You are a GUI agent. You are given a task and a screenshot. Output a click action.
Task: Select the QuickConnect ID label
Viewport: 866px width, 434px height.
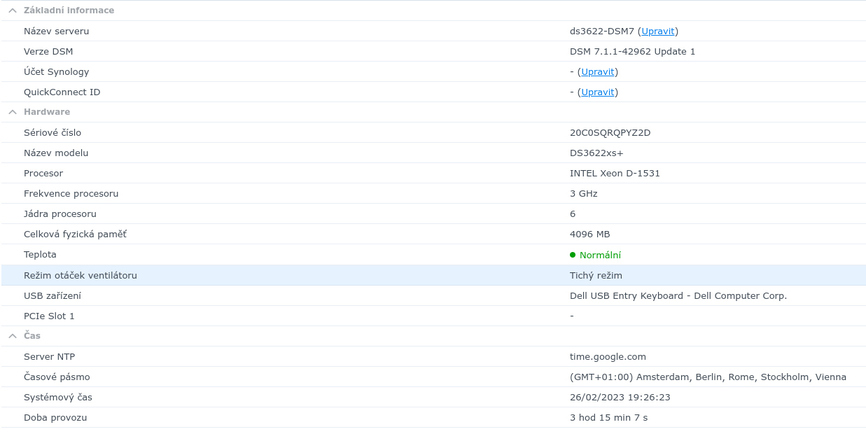coord(62,92)
